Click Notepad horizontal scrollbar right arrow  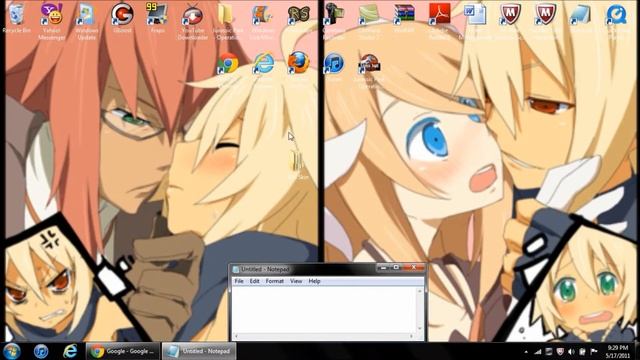(x=411, y=336)
